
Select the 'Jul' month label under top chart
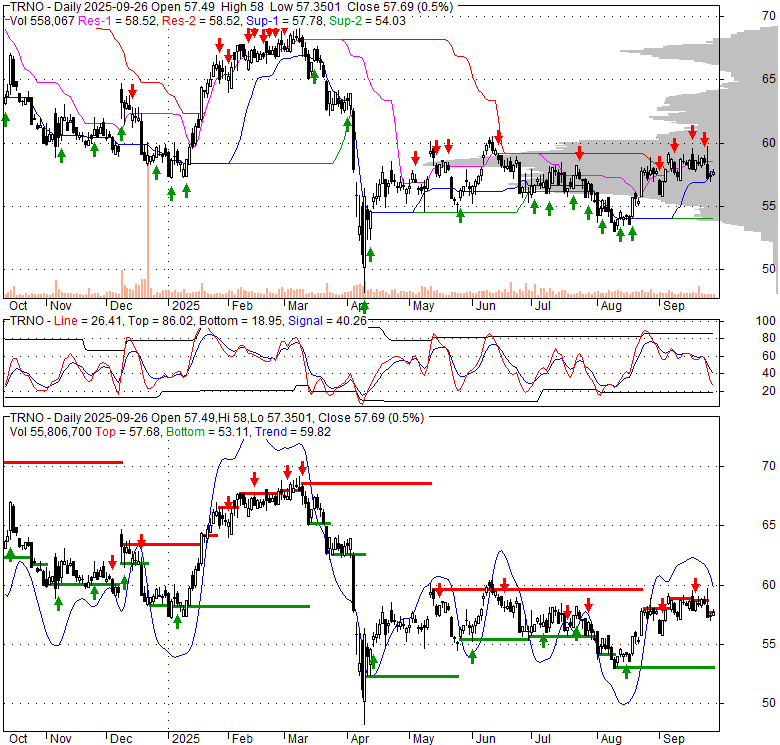542,306
